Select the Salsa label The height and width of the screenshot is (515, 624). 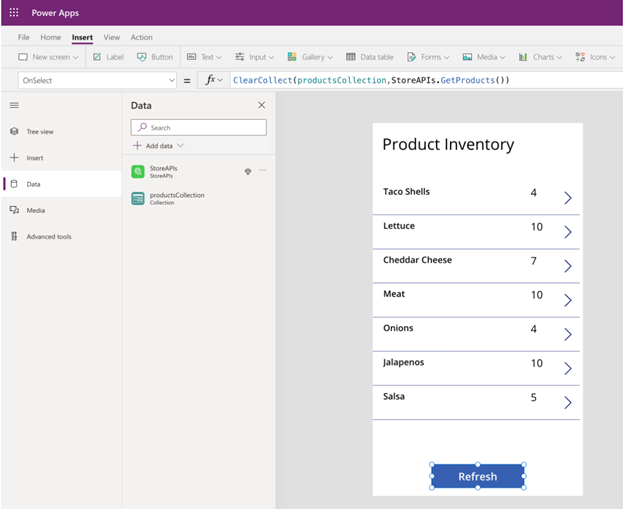point(394,396)
